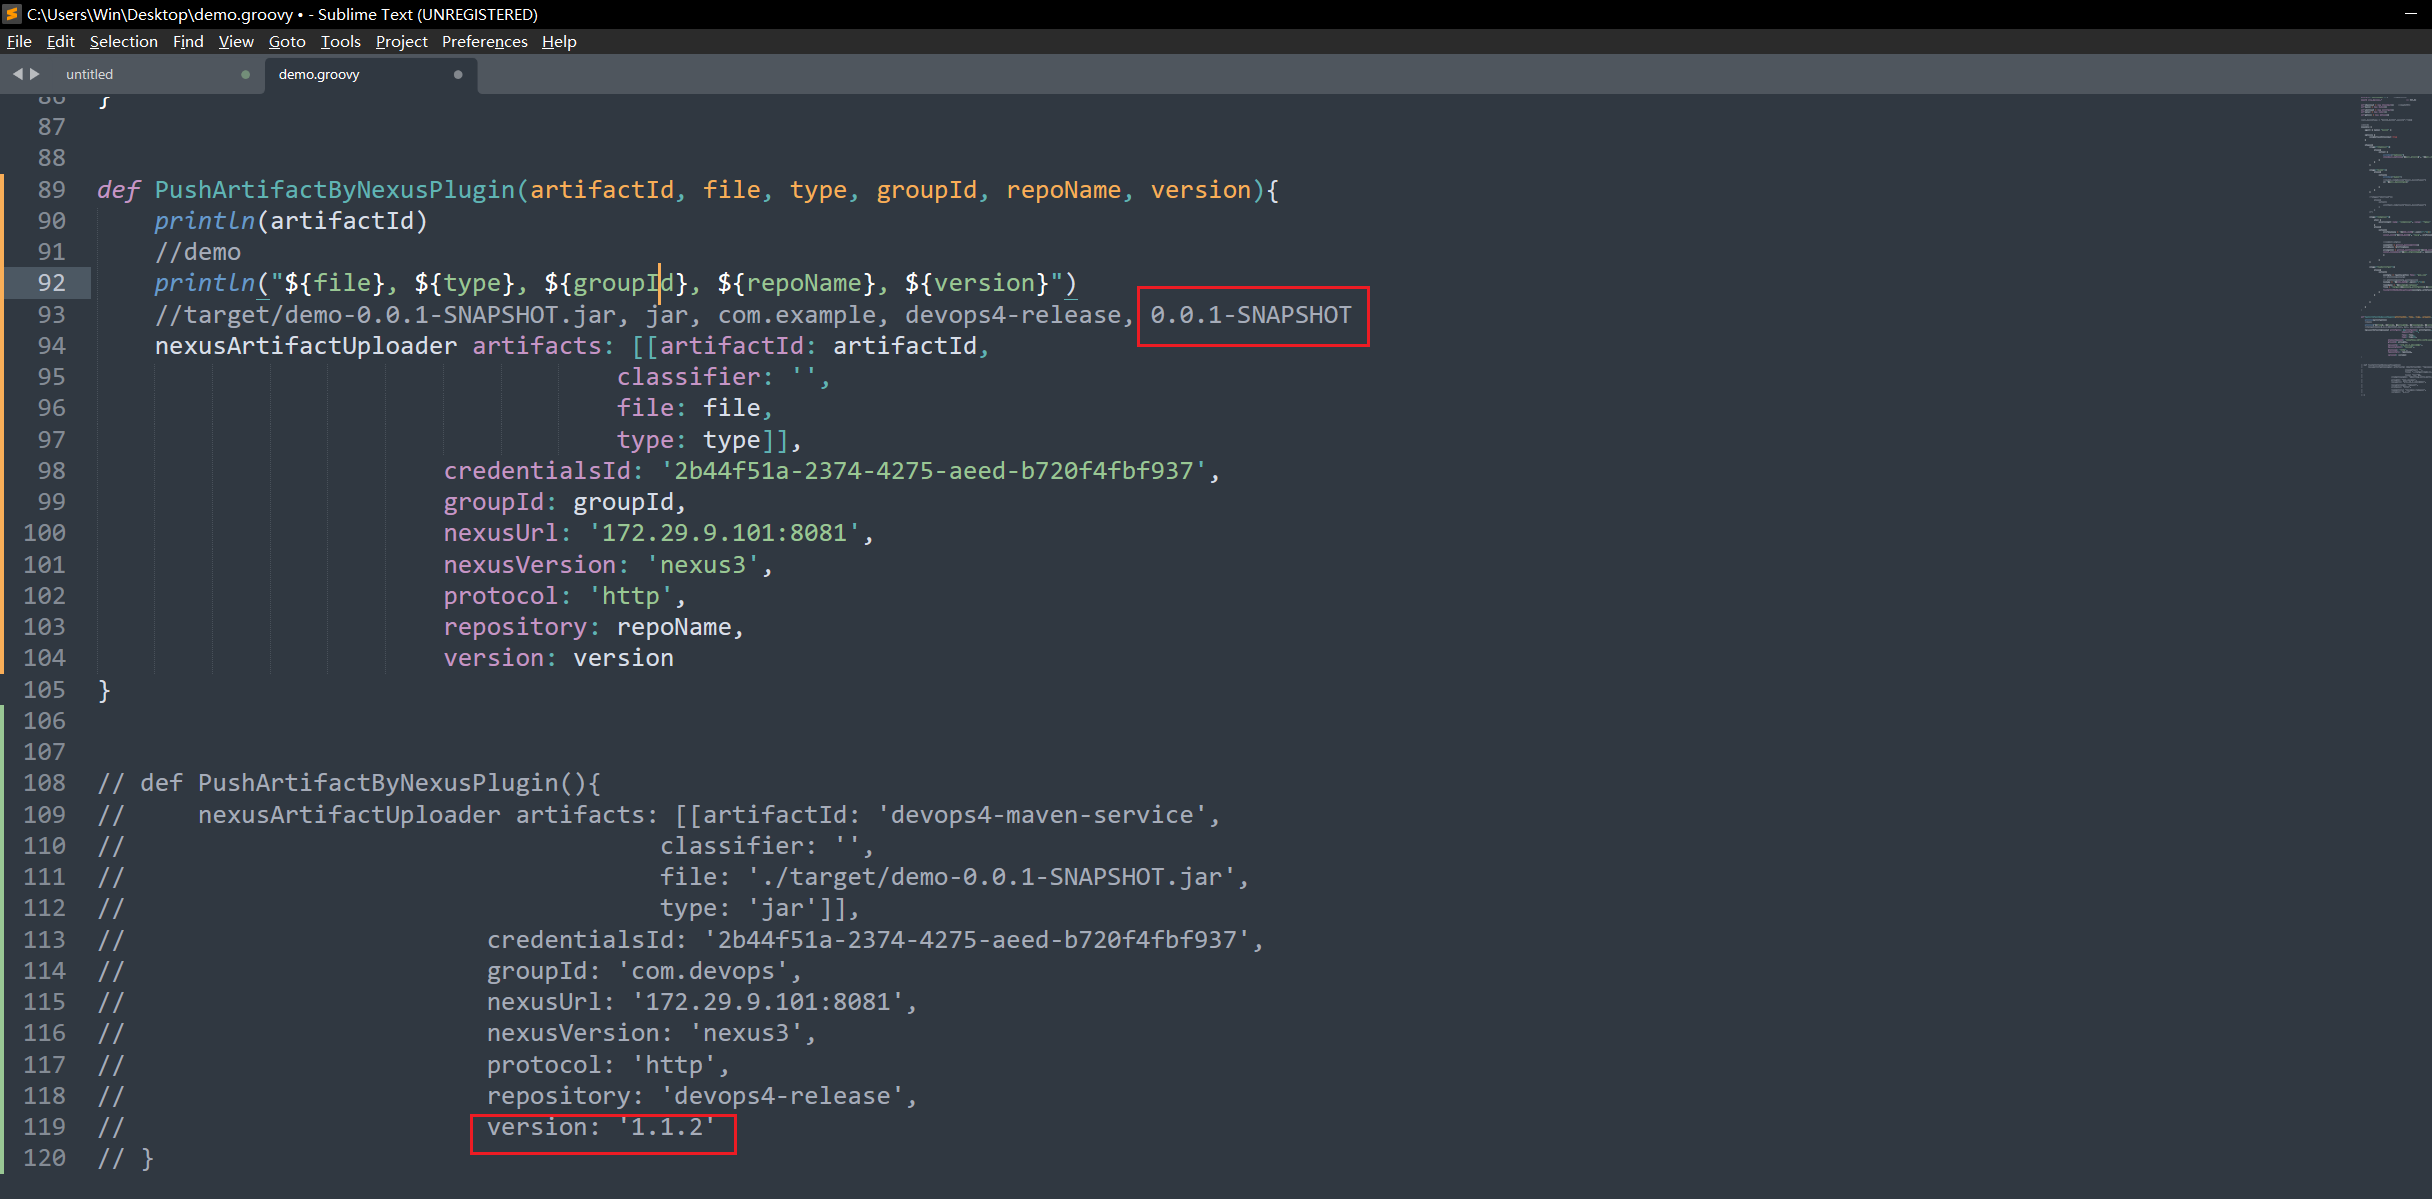2432x1199 pixels.
Task: Click the ${version} variable on line 92
Action: 976,283
